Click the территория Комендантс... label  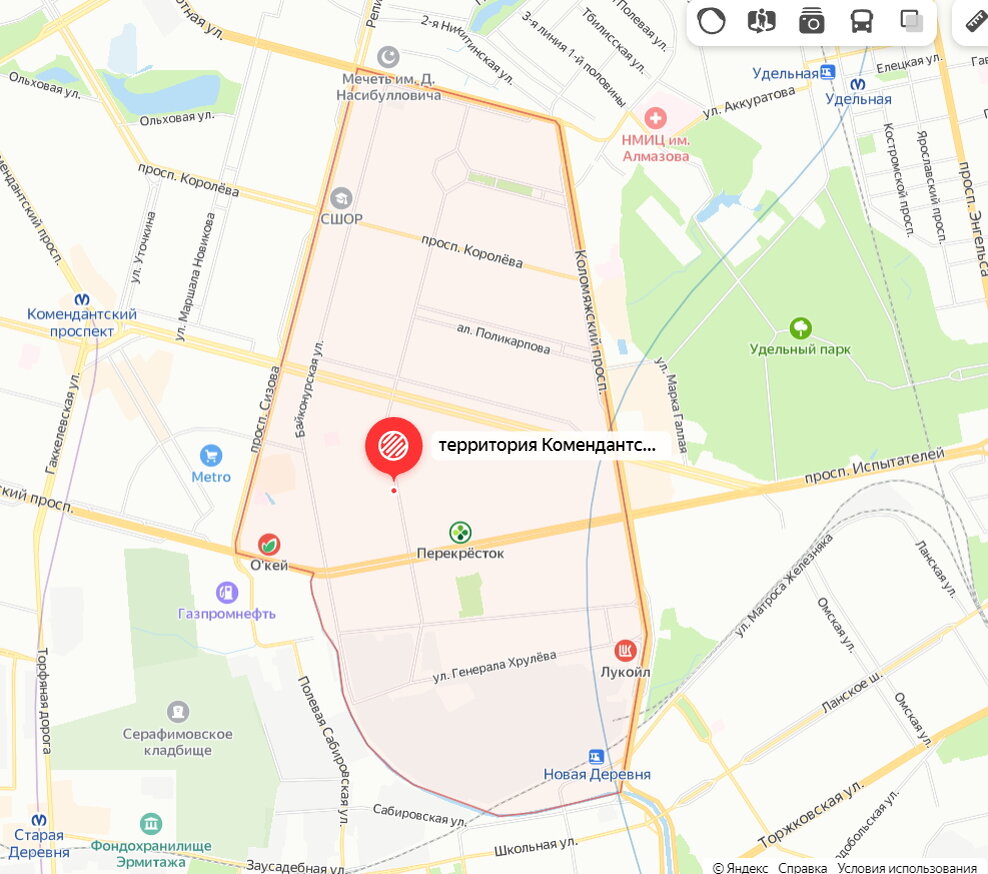pyautogui.click(x=547, y=445)
